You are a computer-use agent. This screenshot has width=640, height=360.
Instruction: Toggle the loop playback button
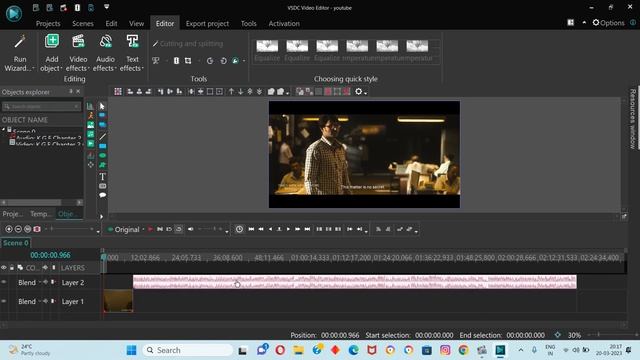pos(178,229)
